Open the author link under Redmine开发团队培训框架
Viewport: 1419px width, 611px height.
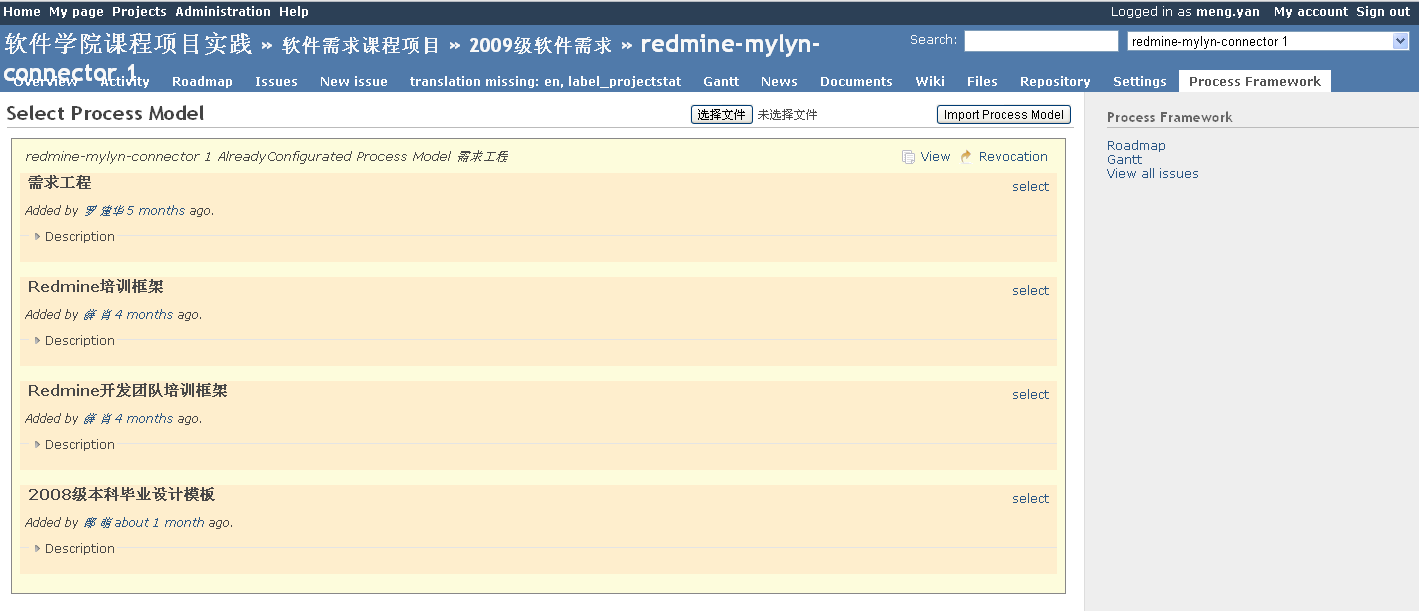point(97,419)
